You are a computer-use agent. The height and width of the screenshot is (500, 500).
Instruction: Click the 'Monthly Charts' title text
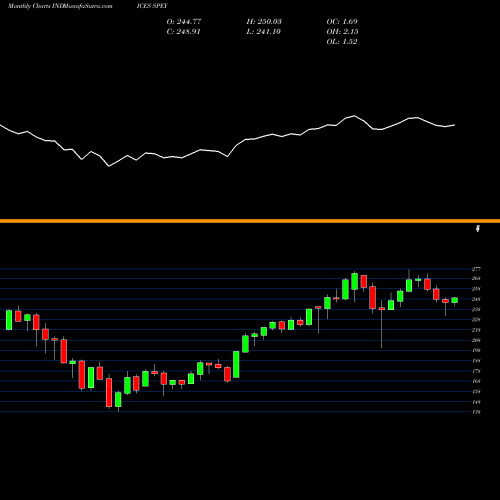[29, 6]
